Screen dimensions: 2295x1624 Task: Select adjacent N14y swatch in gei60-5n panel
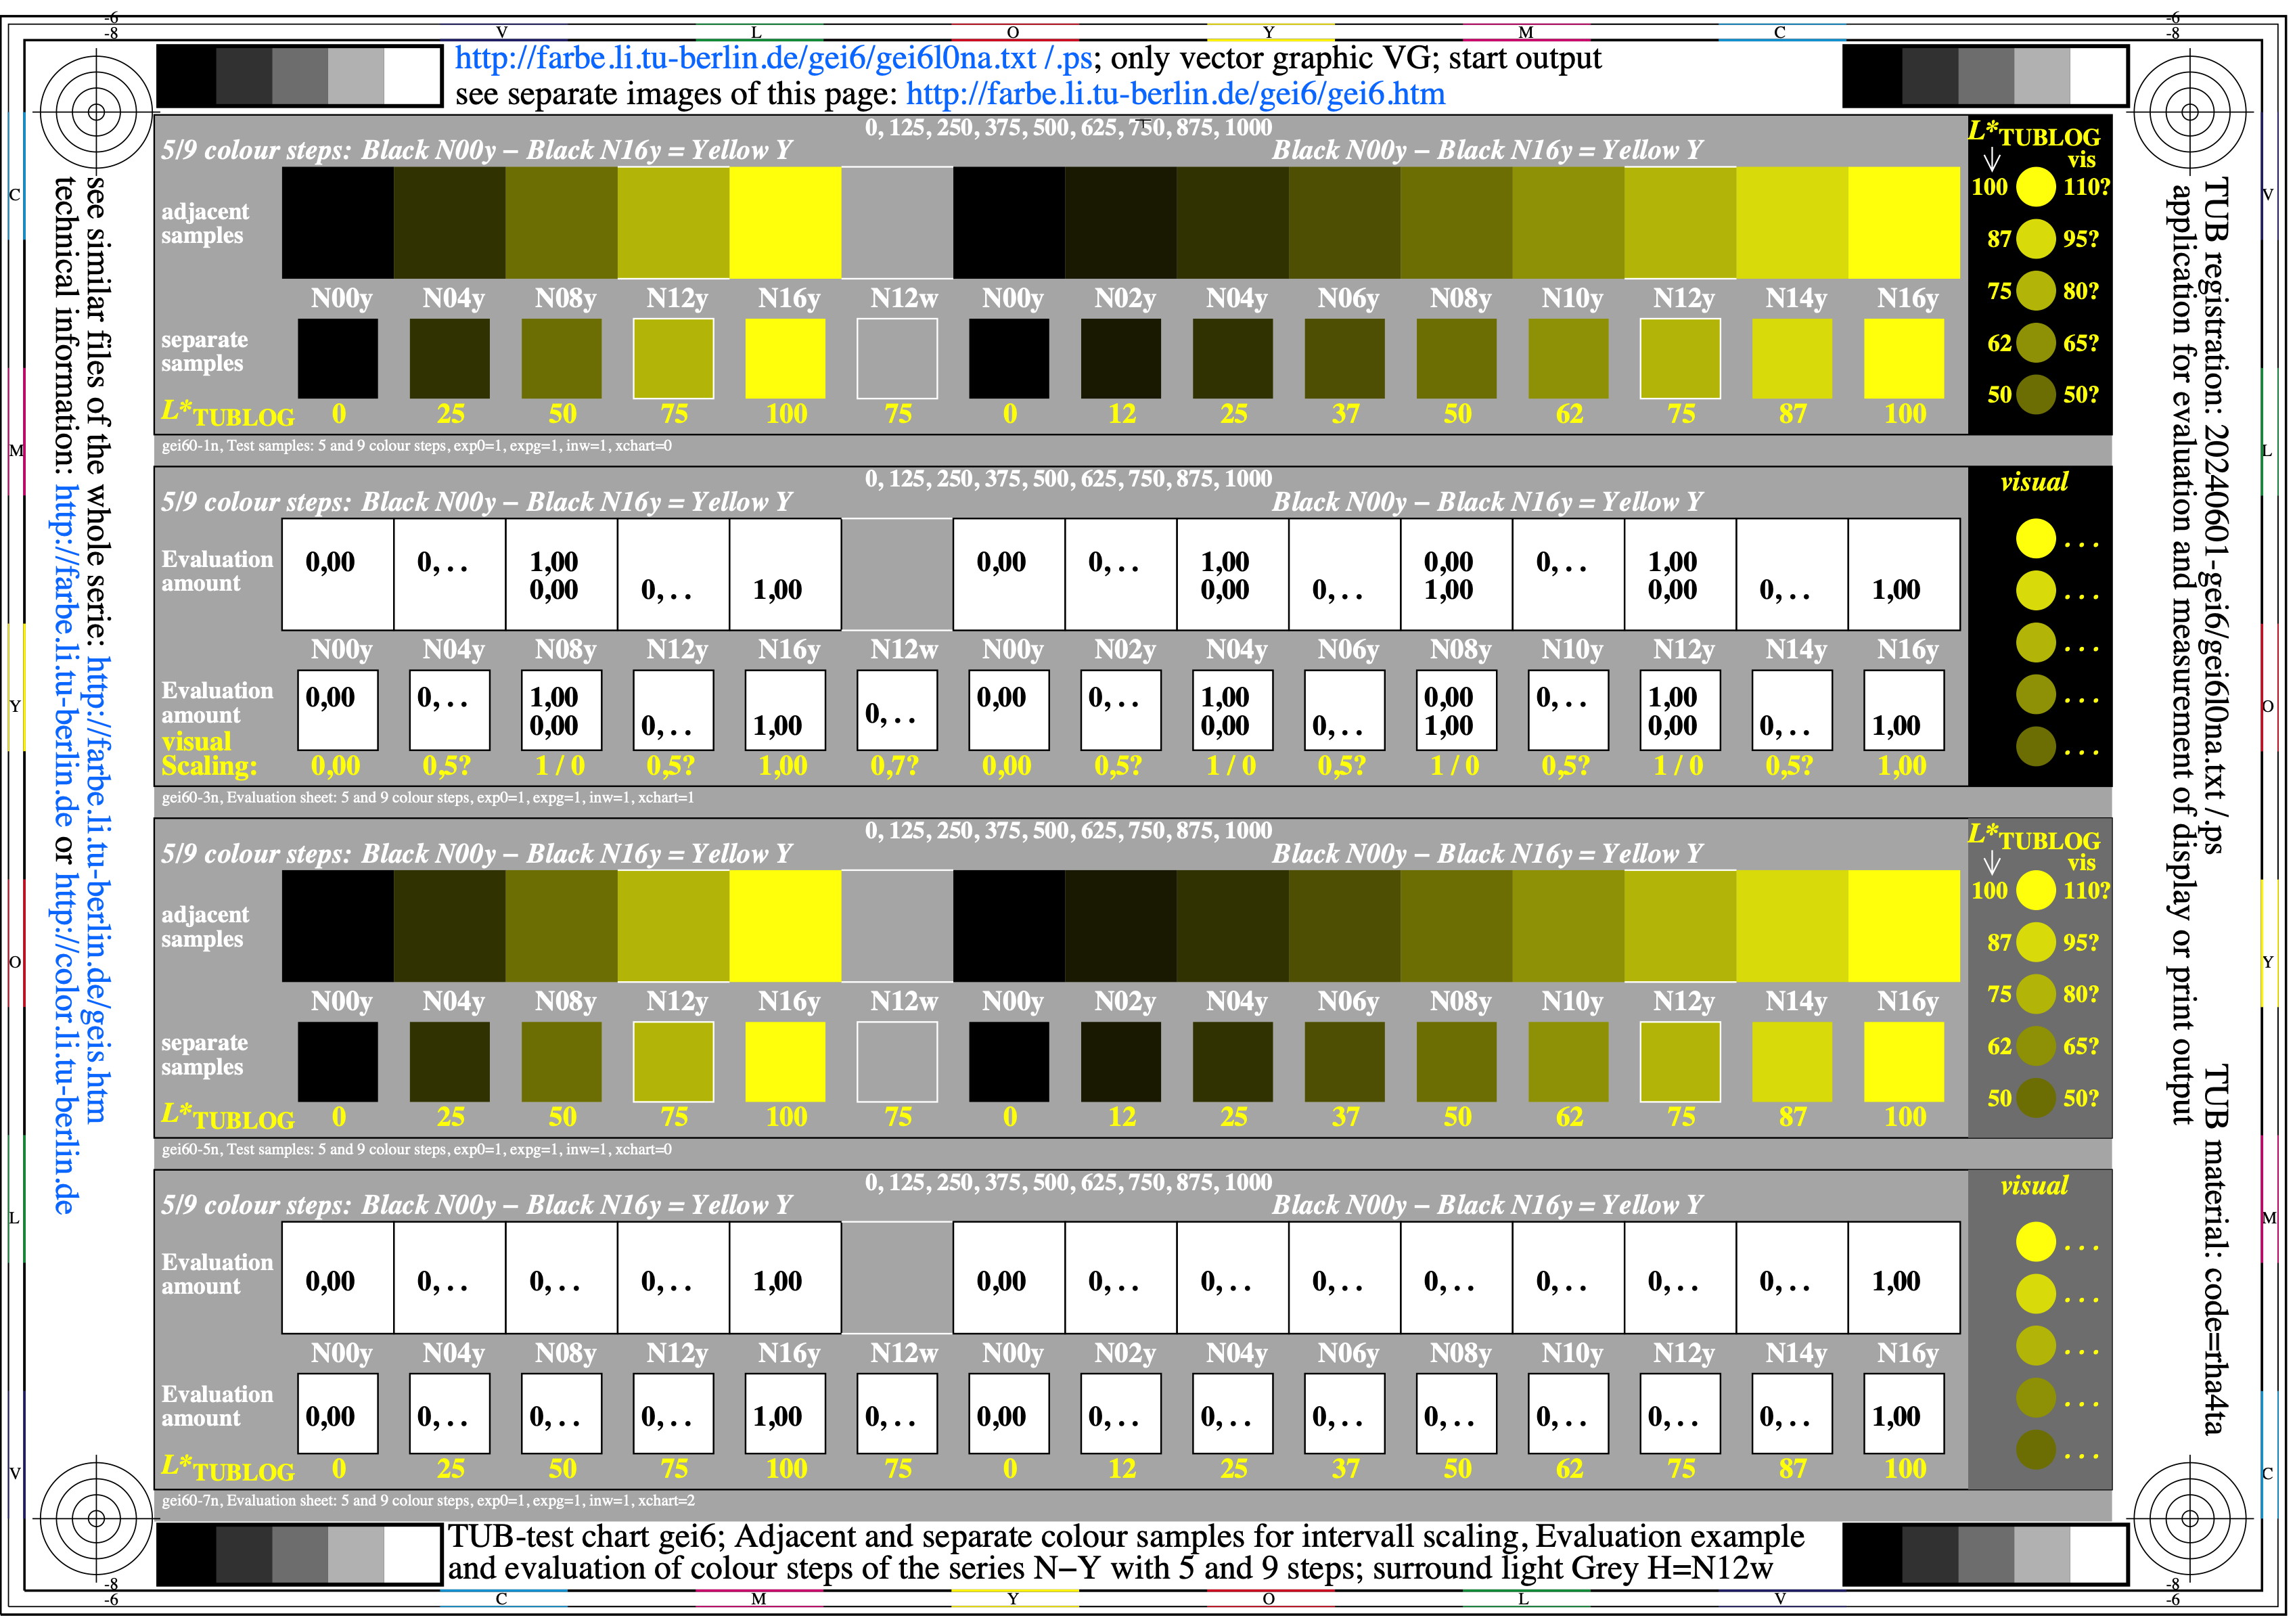click(1792, 926)
